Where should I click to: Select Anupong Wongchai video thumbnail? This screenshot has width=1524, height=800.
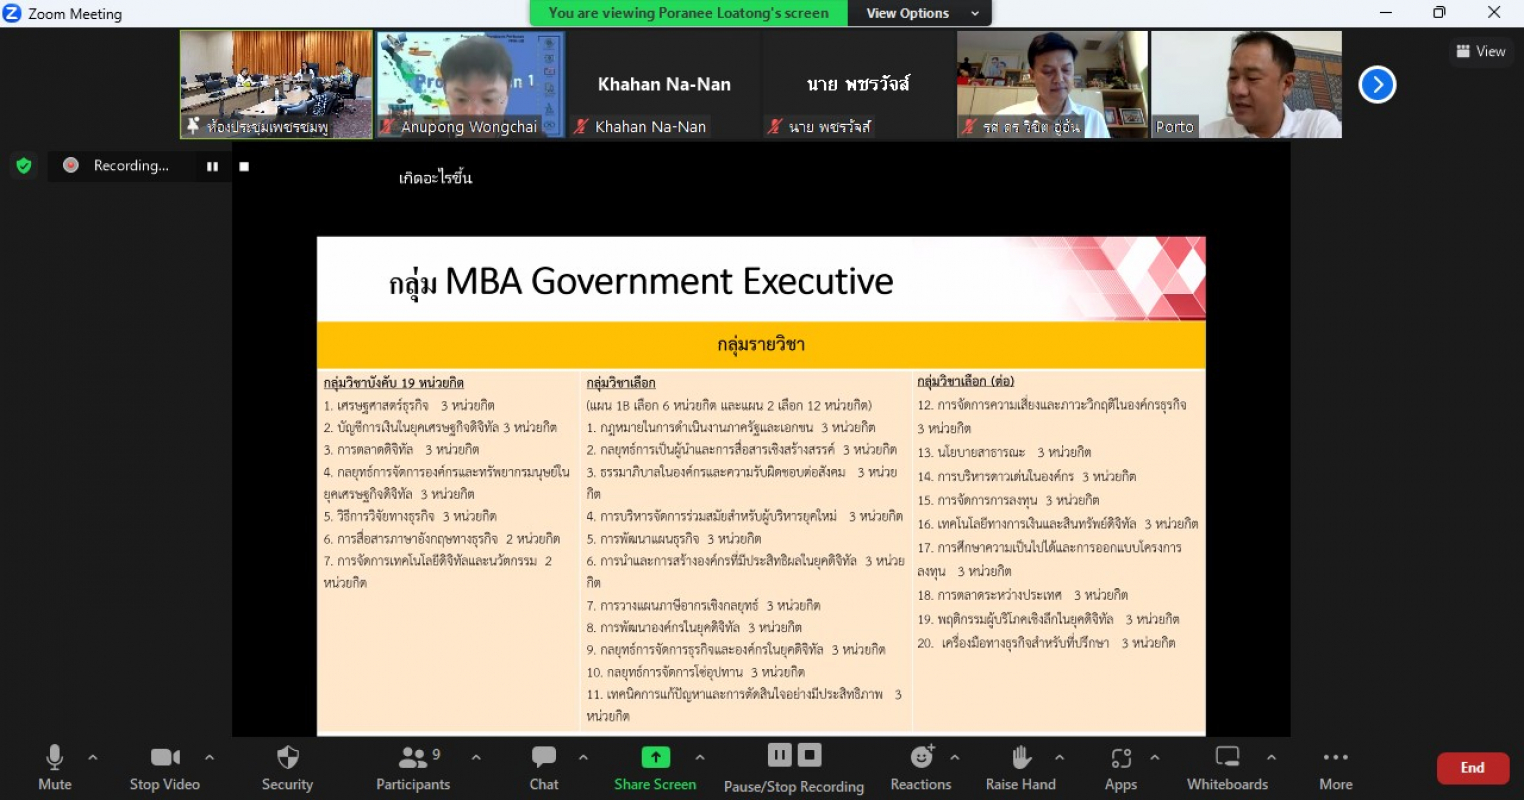470,84
